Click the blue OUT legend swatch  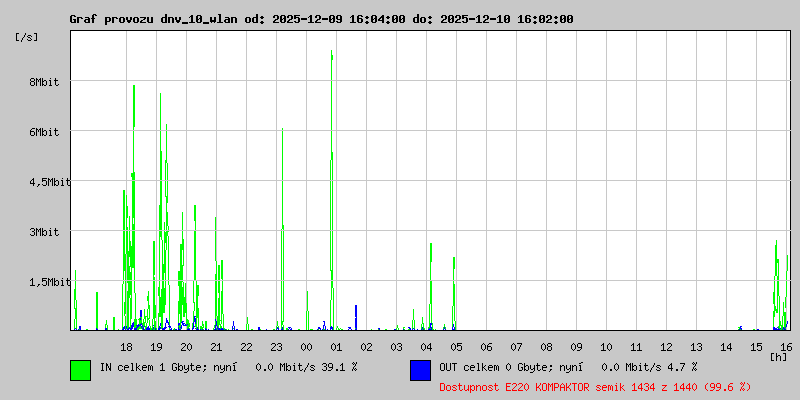pos(420,370)
